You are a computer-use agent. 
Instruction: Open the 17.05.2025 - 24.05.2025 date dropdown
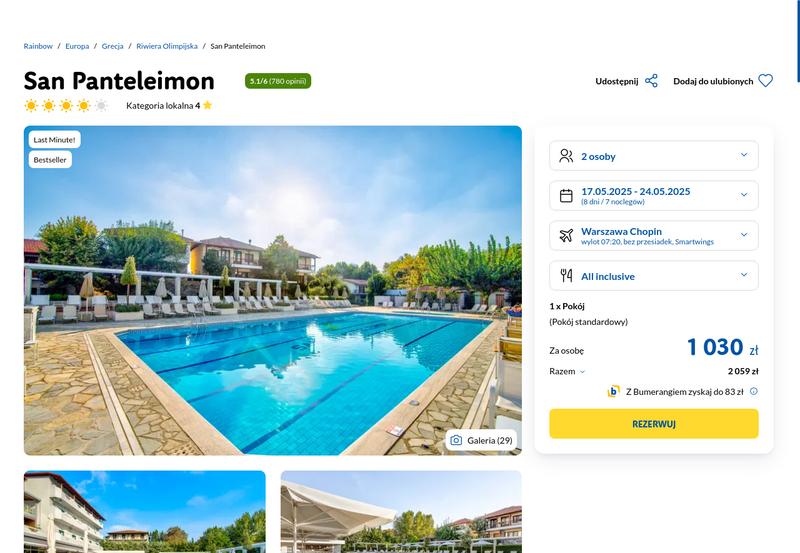654,195
